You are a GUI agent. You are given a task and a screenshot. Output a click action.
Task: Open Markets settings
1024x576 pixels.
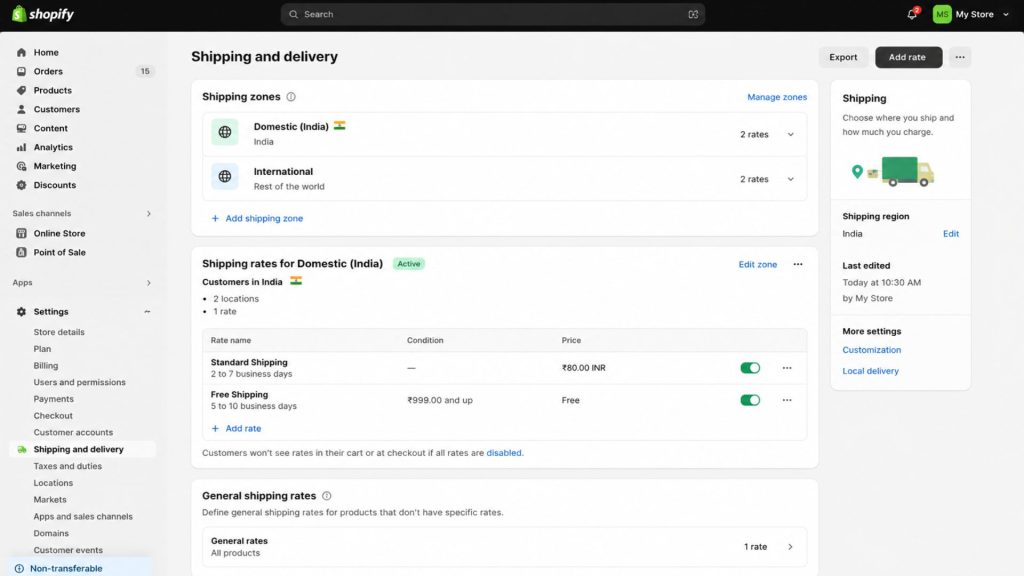click(50, 499)
